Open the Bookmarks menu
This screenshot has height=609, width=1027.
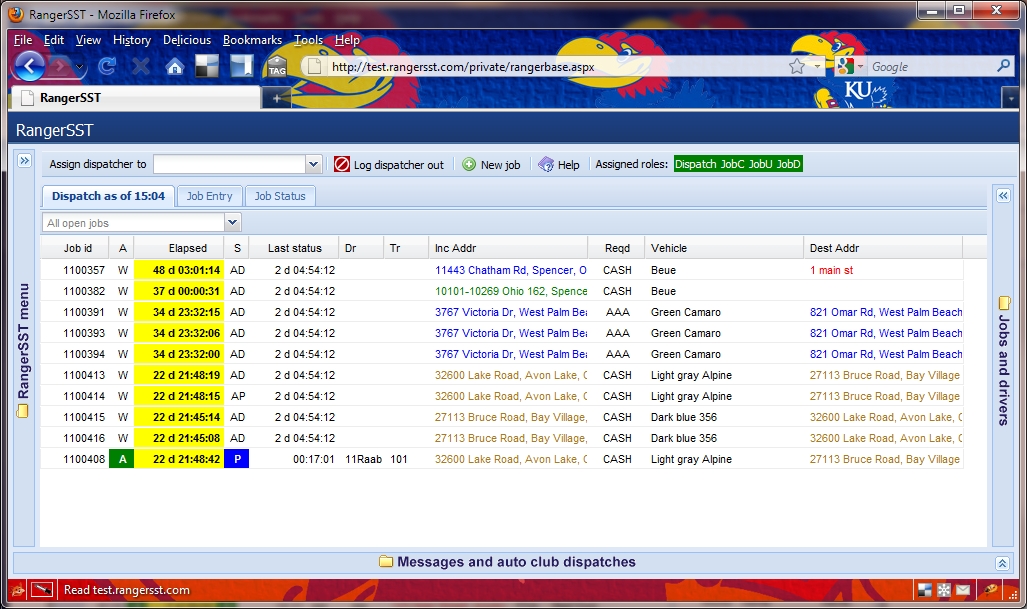tap(252, 40)
